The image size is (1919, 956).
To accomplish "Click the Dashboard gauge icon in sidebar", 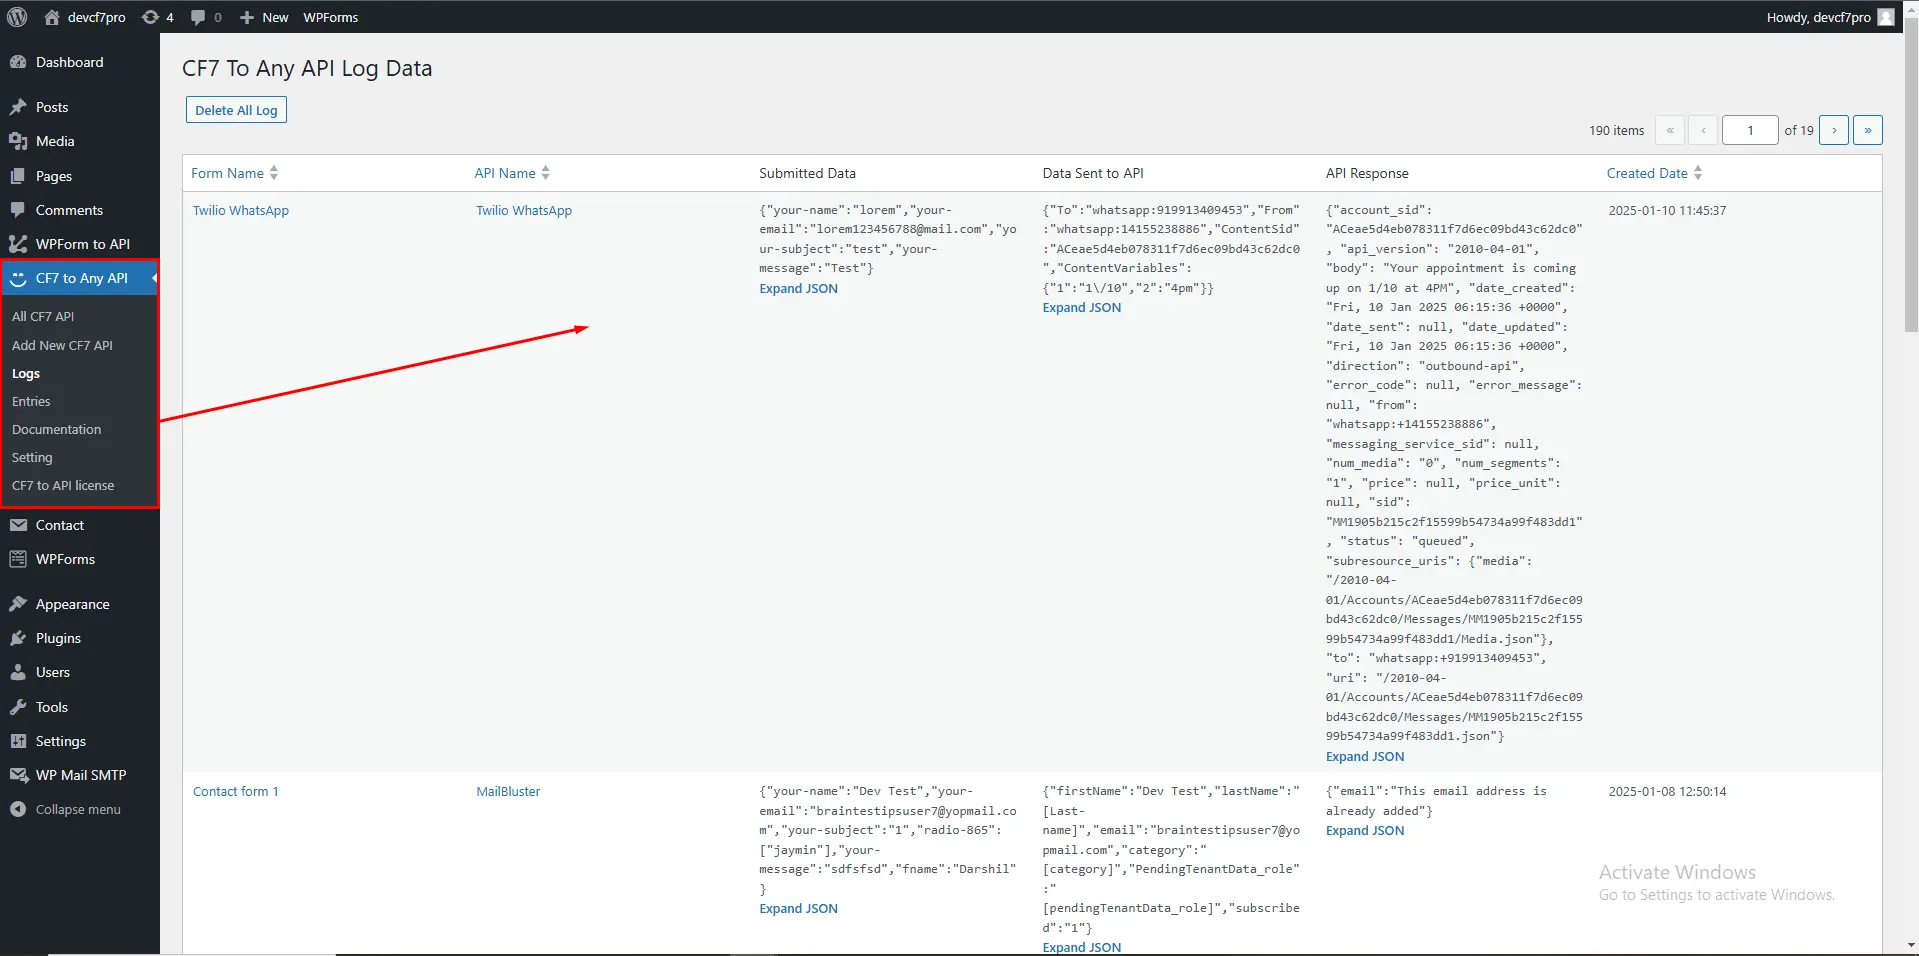I will click(18, 62).
